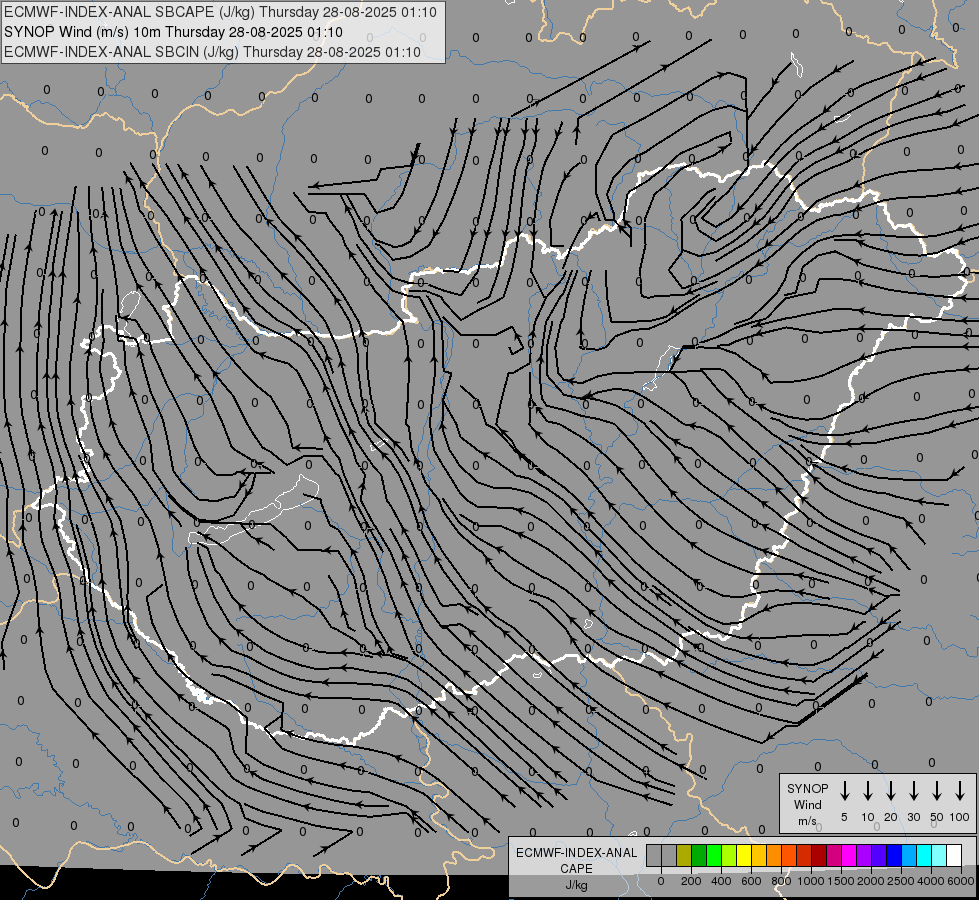Click the 20 m/s wind arrow in legend
The image size is (979, 900).
pos(890,791)
